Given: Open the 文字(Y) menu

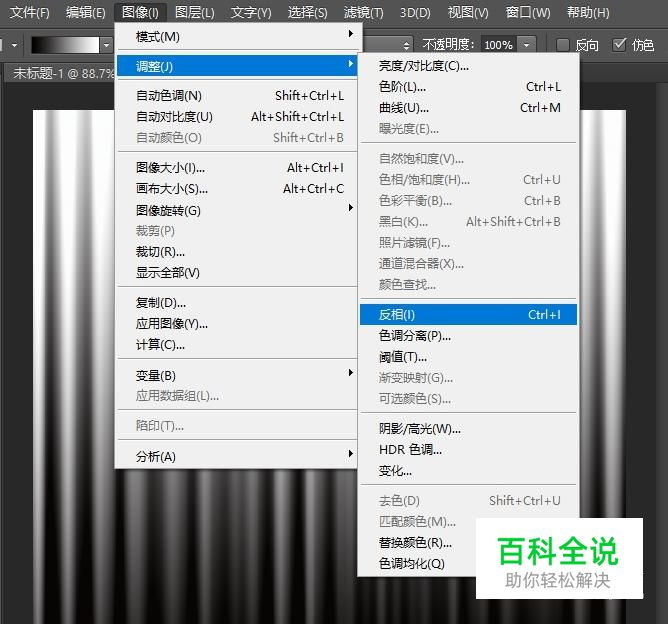Looking at the screenshot, I should [251, 12].
